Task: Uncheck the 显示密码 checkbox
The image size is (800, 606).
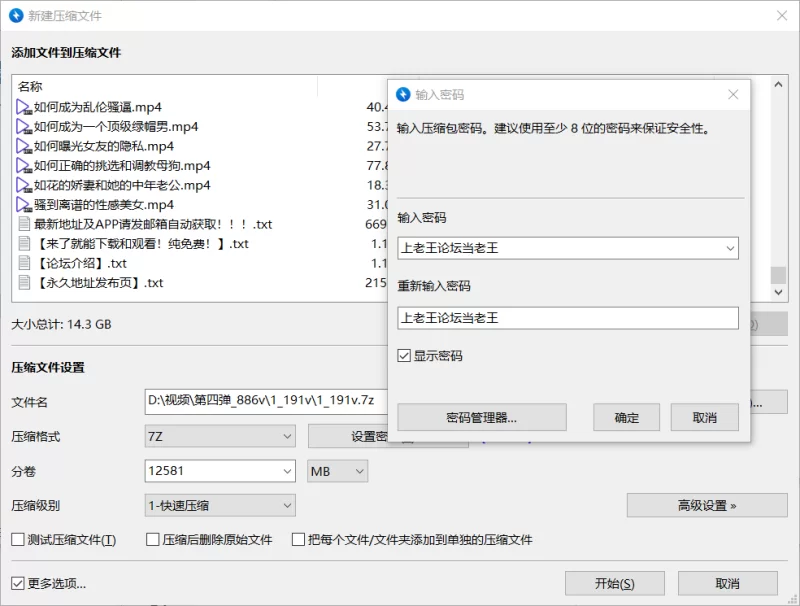Action: pos(404,356)
